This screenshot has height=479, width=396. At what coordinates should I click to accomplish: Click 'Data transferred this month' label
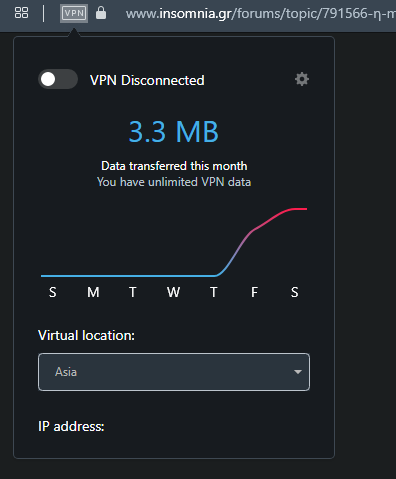(x=174, y=166)
